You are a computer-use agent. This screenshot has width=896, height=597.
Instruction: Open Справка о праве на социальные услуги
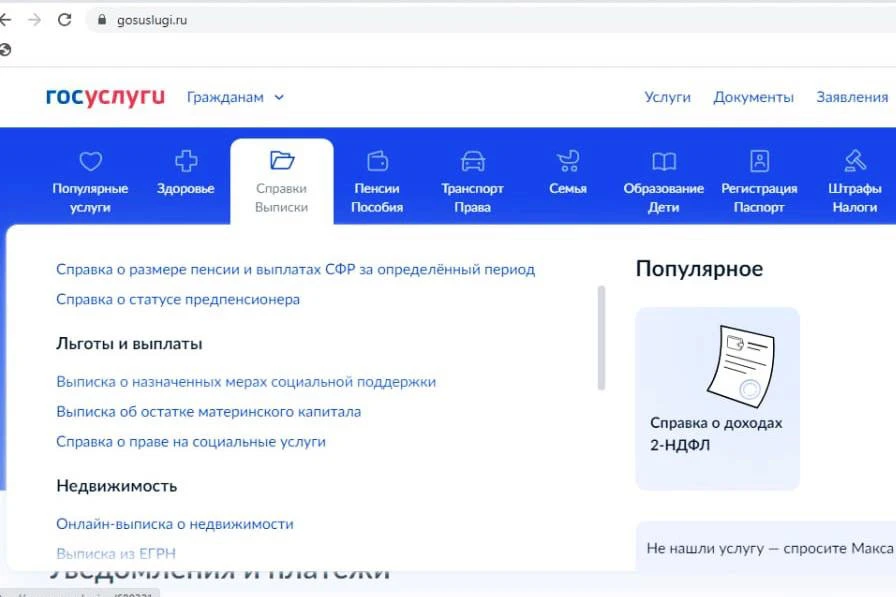[x=191, y=442]
